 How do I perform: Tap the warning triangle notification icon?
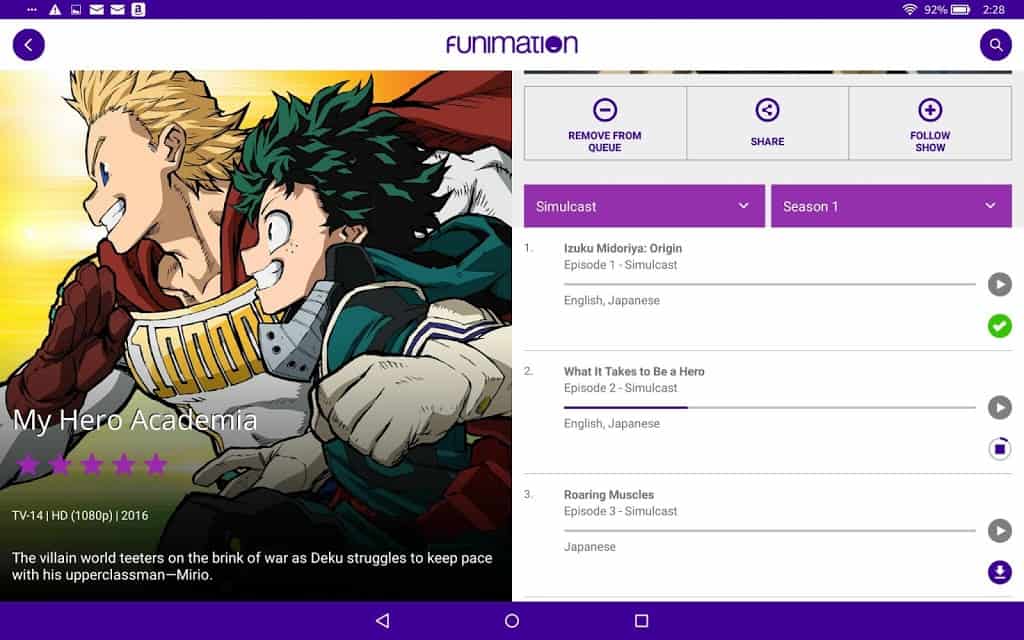55,9
